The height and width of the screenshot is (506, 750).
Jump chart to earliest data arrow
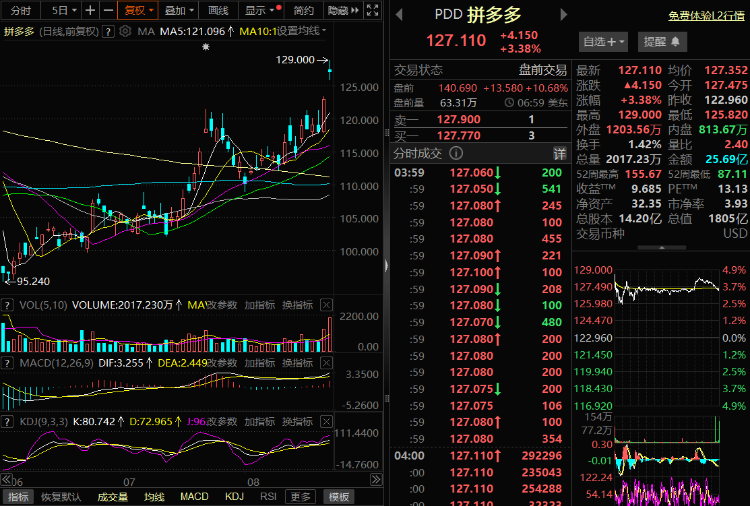[6, 479]
